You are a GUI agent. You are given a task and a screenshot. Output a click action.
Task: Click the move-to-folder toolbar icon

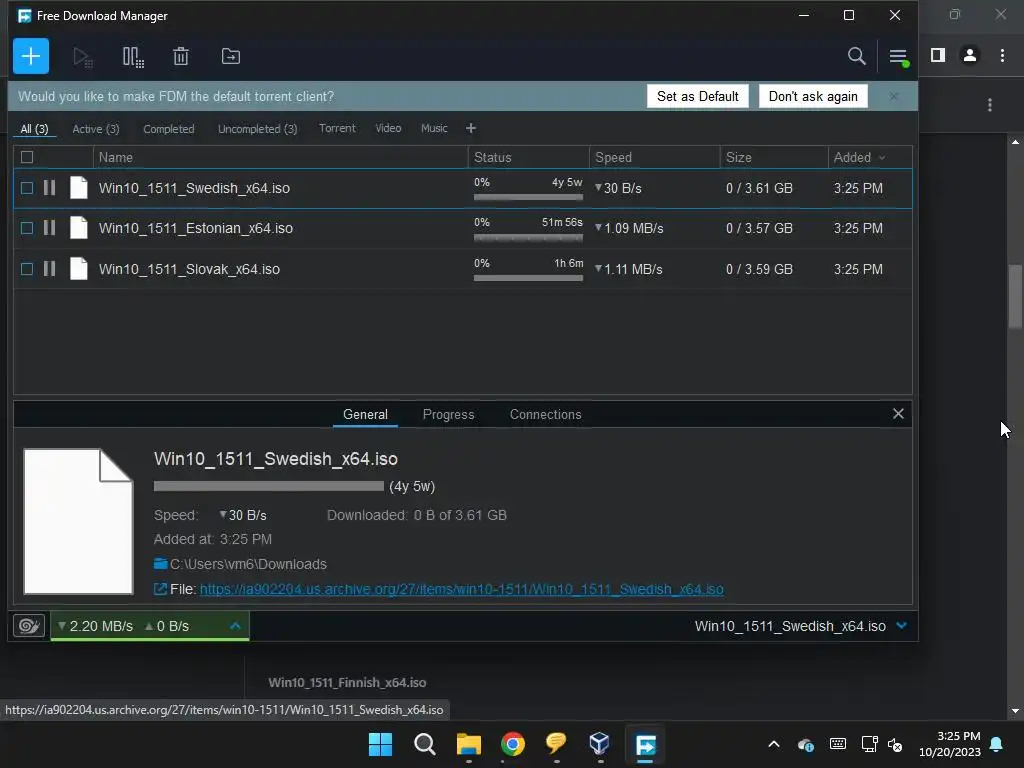click(231, 57)
